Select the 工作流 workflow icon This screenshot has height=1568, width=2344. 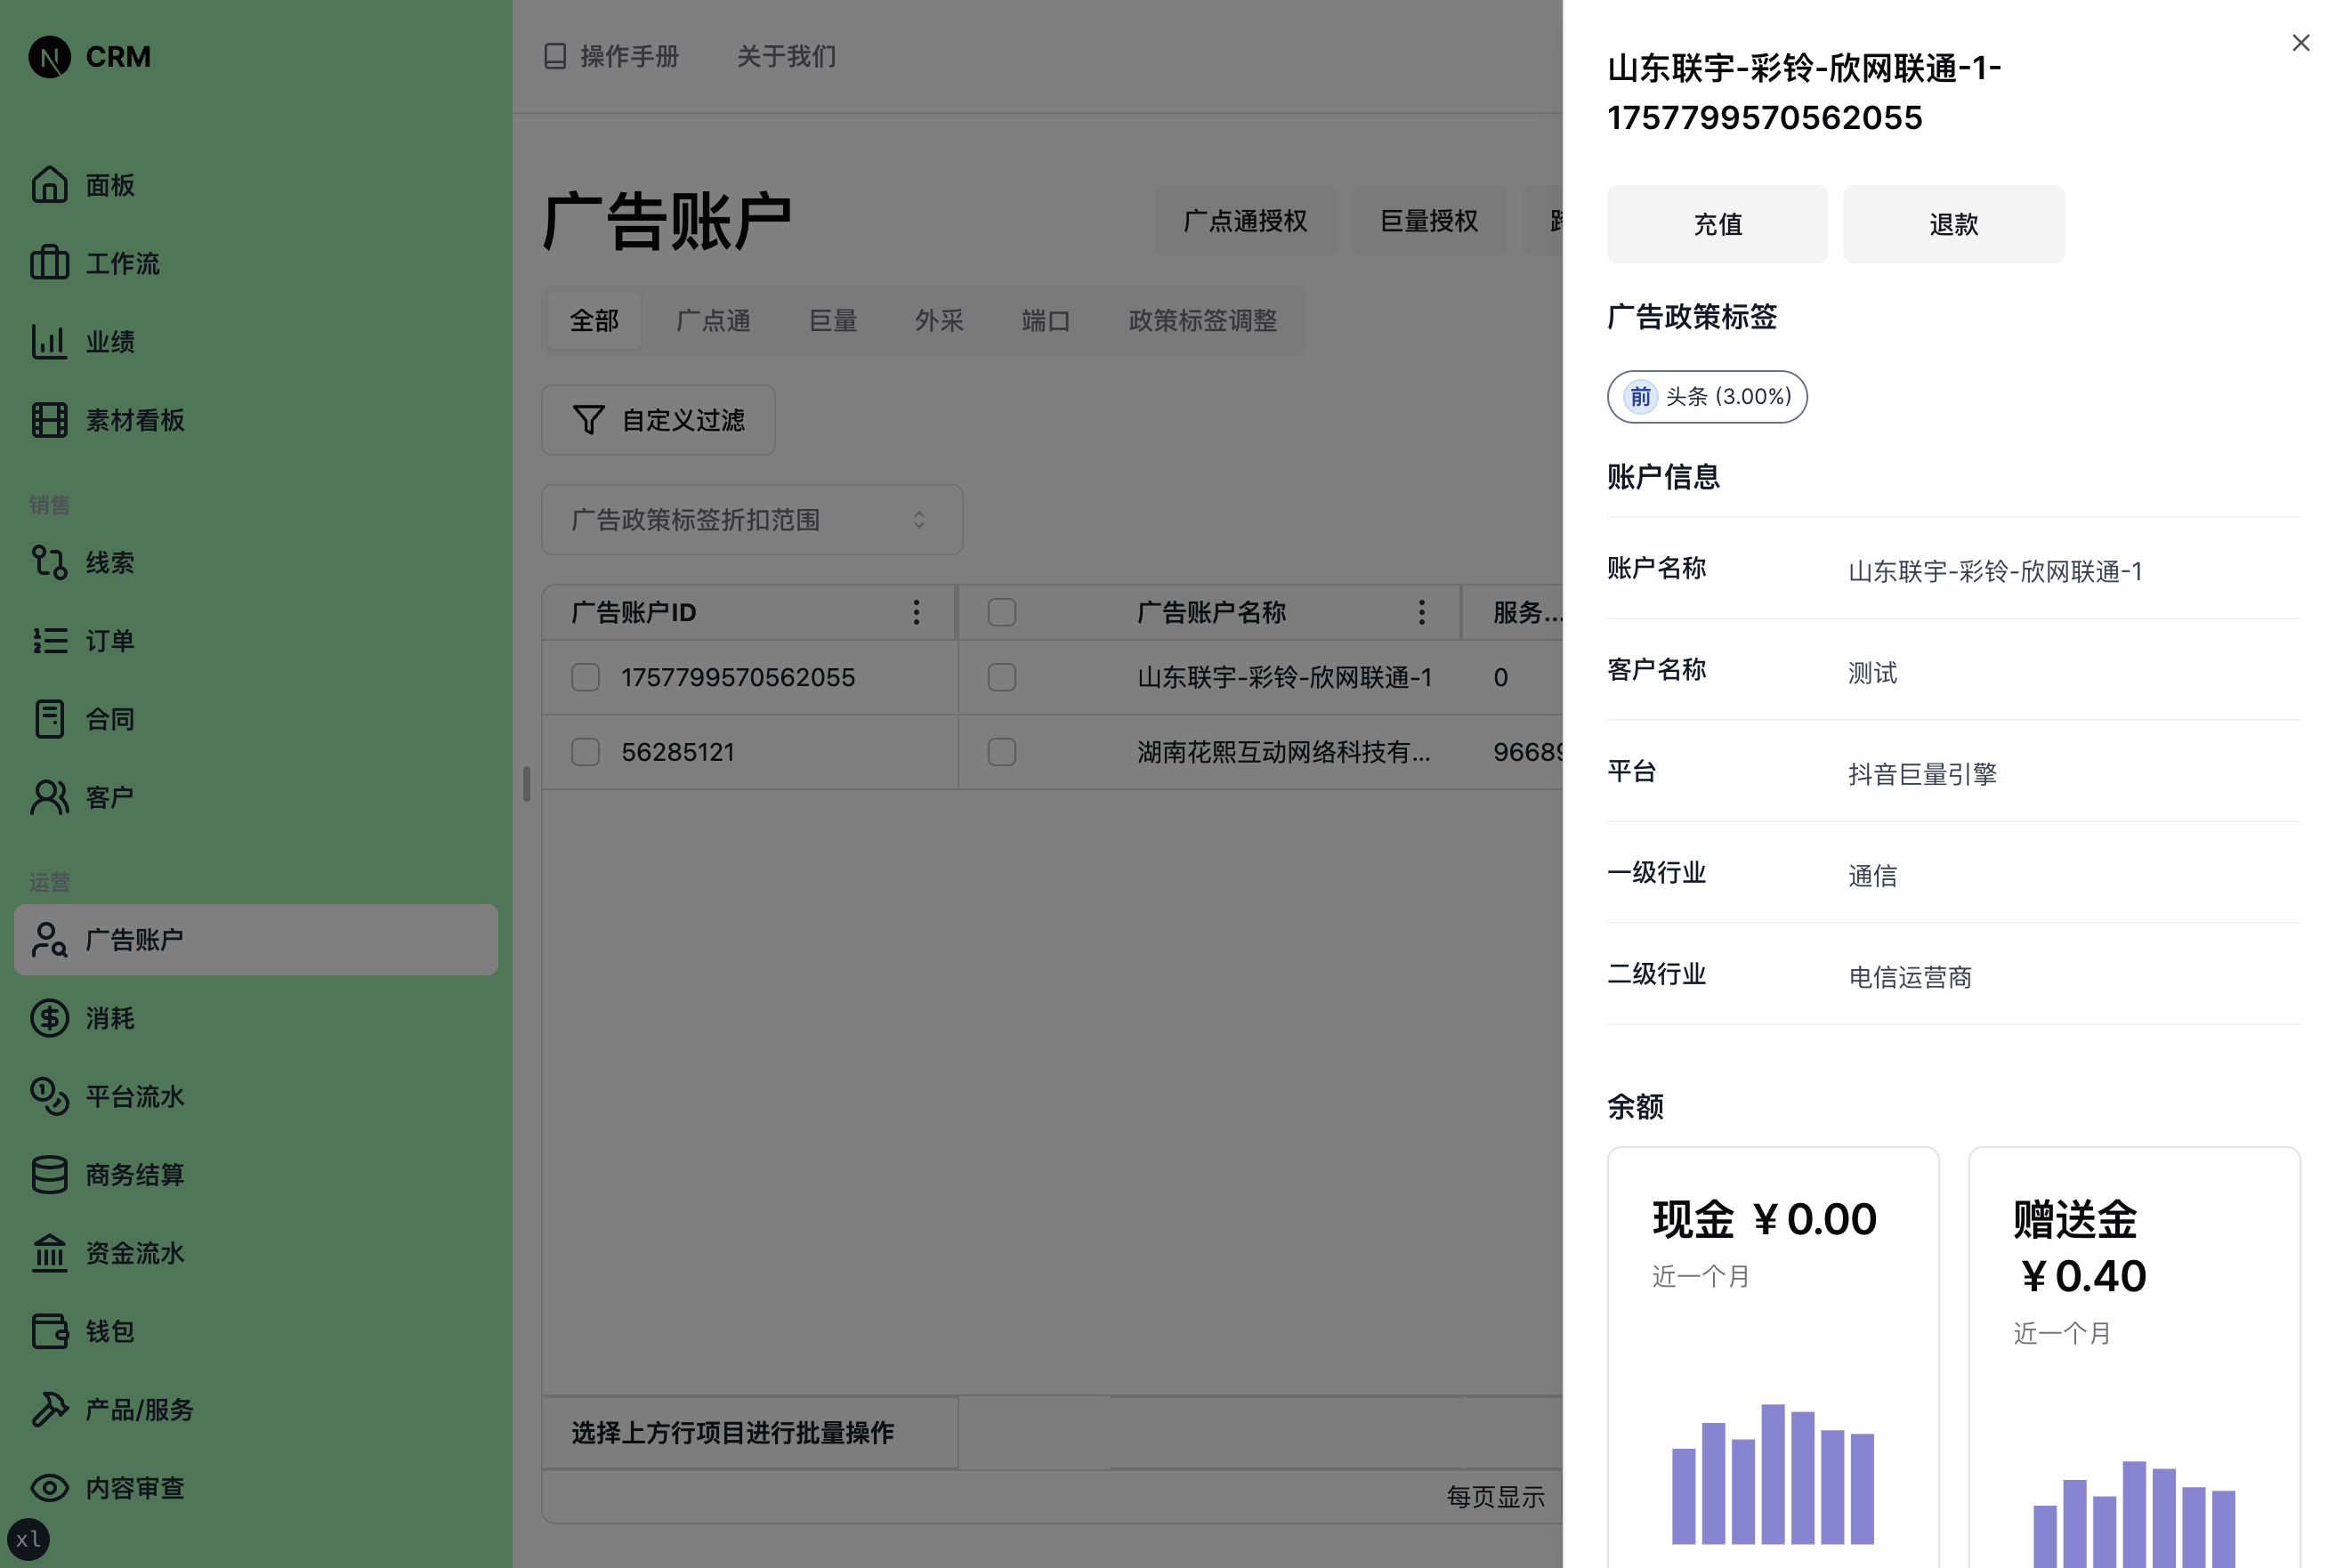click(121, 263)
